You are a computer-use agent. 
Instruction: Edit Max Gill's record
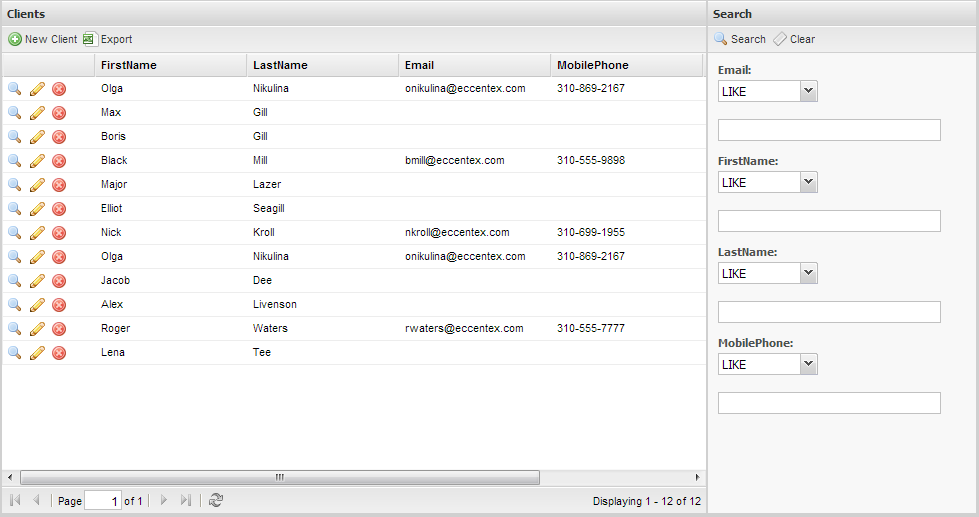(37, 113)
